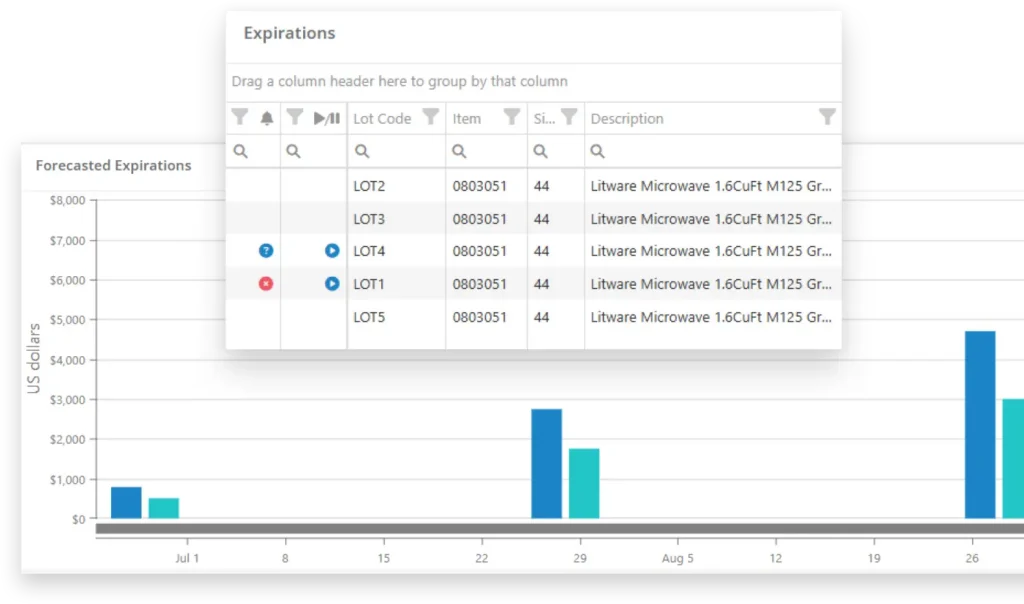Click the tall dark blue bar near the 26 tick
The height and width of the screenshot is (604, 1024).
[980, 424]
